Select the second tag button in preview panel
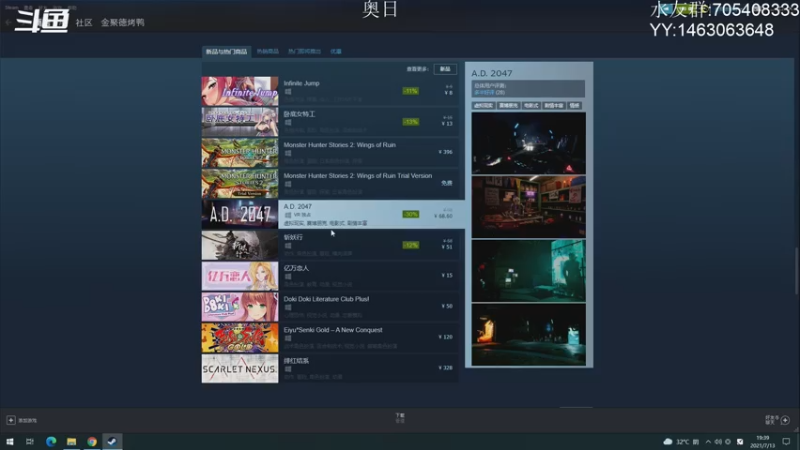Viewport: 800px width, 450px height. [x=509, y=106]
